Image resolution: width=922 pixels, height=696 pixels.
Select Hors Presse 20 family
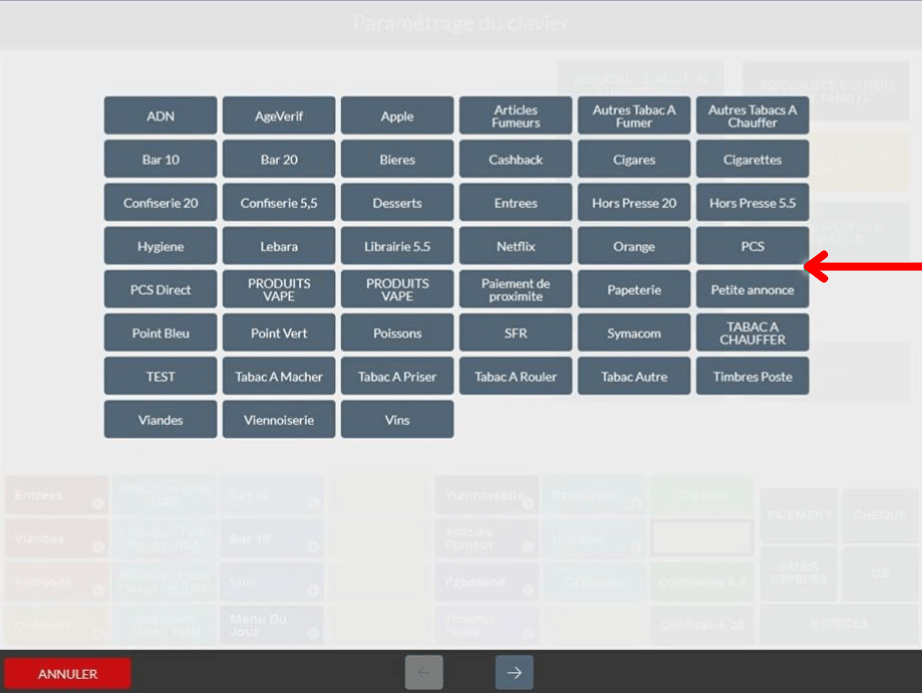tap(634, 203)
